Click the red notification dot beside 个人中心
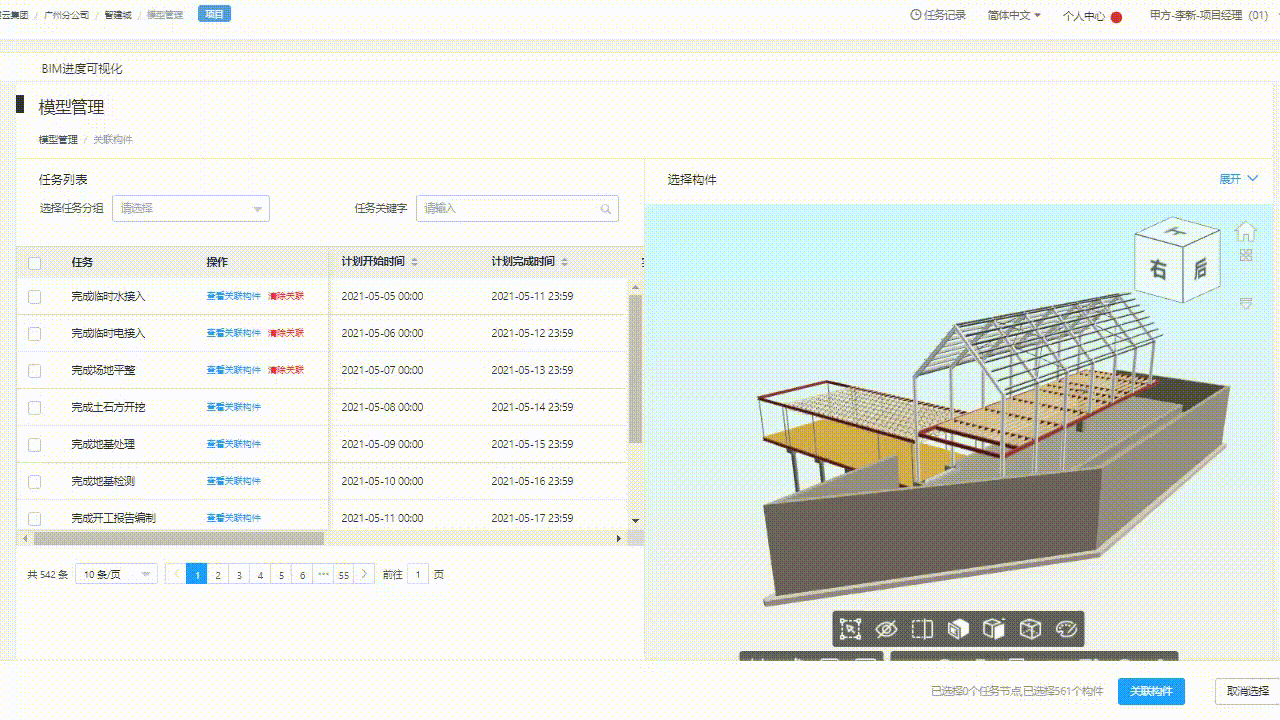 [x=1116, y=17]
